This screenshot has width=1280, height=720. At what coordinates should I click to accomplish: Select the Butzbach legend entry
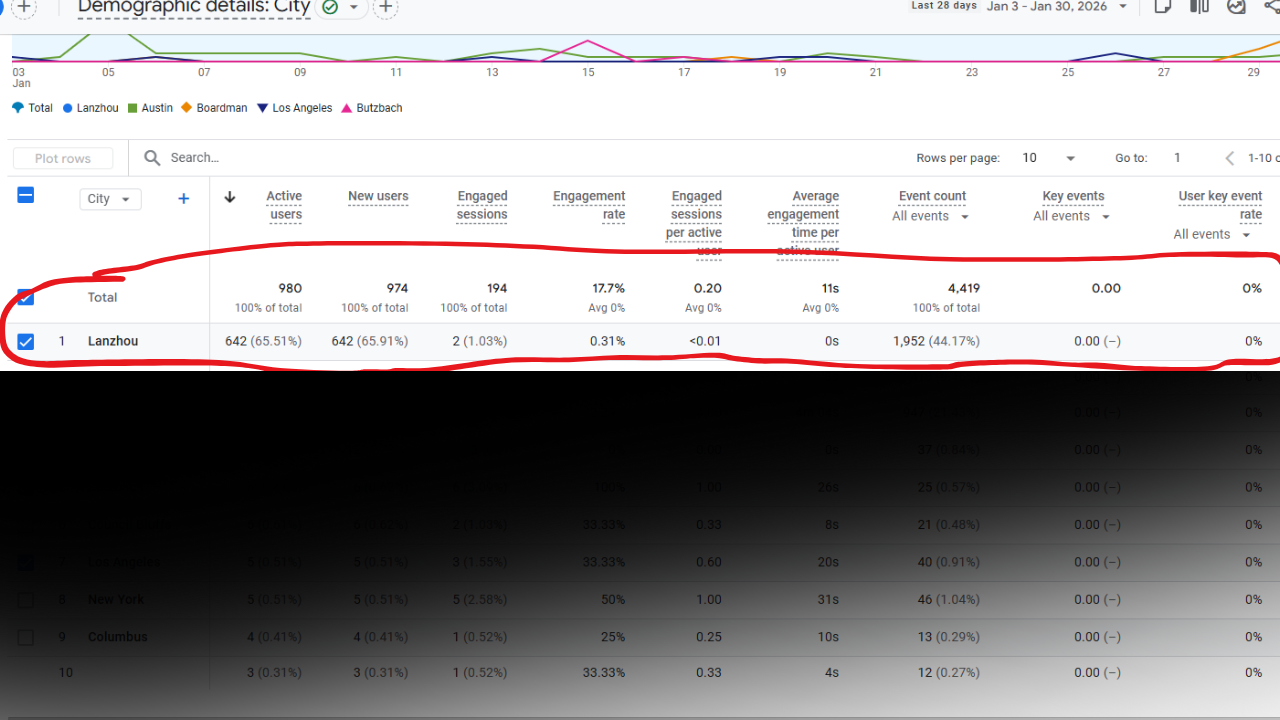tap(372, 108)
